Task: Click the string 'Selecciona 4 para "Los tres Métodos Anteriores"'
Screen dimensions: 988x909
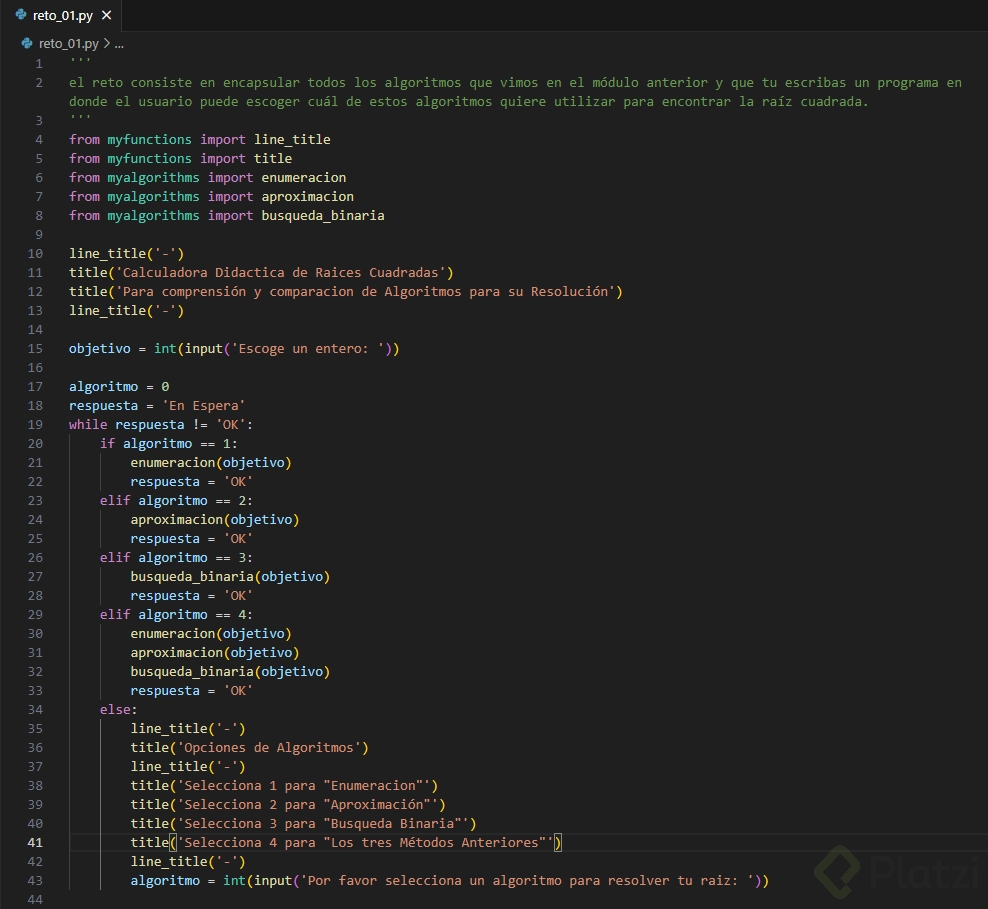Action: [x=365, y=842]
